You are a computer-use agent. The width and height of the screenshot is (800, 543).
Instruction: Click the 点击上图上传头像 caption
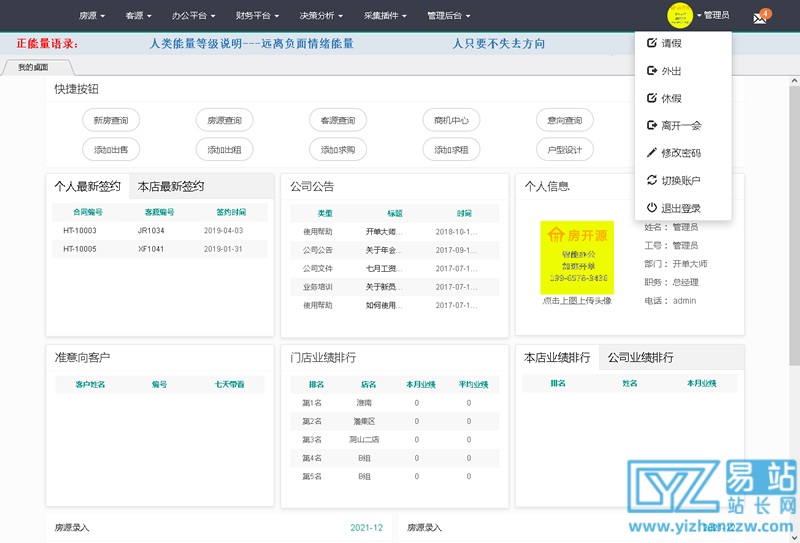(x=577, y=301)
